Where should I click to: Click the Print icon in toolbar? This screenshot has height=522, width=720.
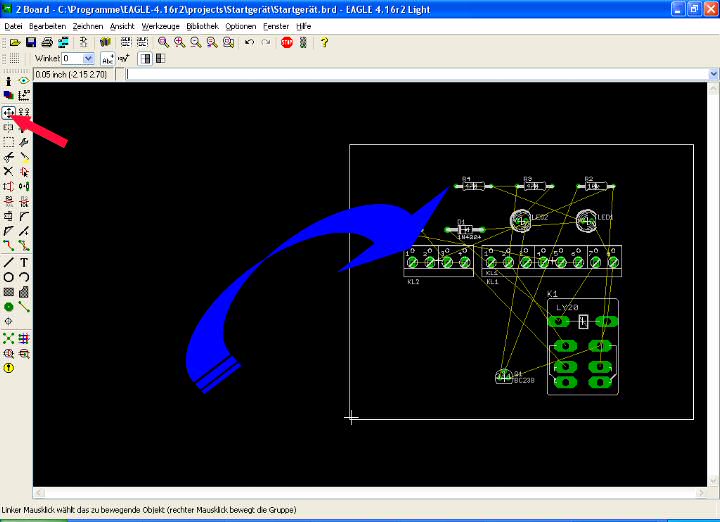click(47, 43)
